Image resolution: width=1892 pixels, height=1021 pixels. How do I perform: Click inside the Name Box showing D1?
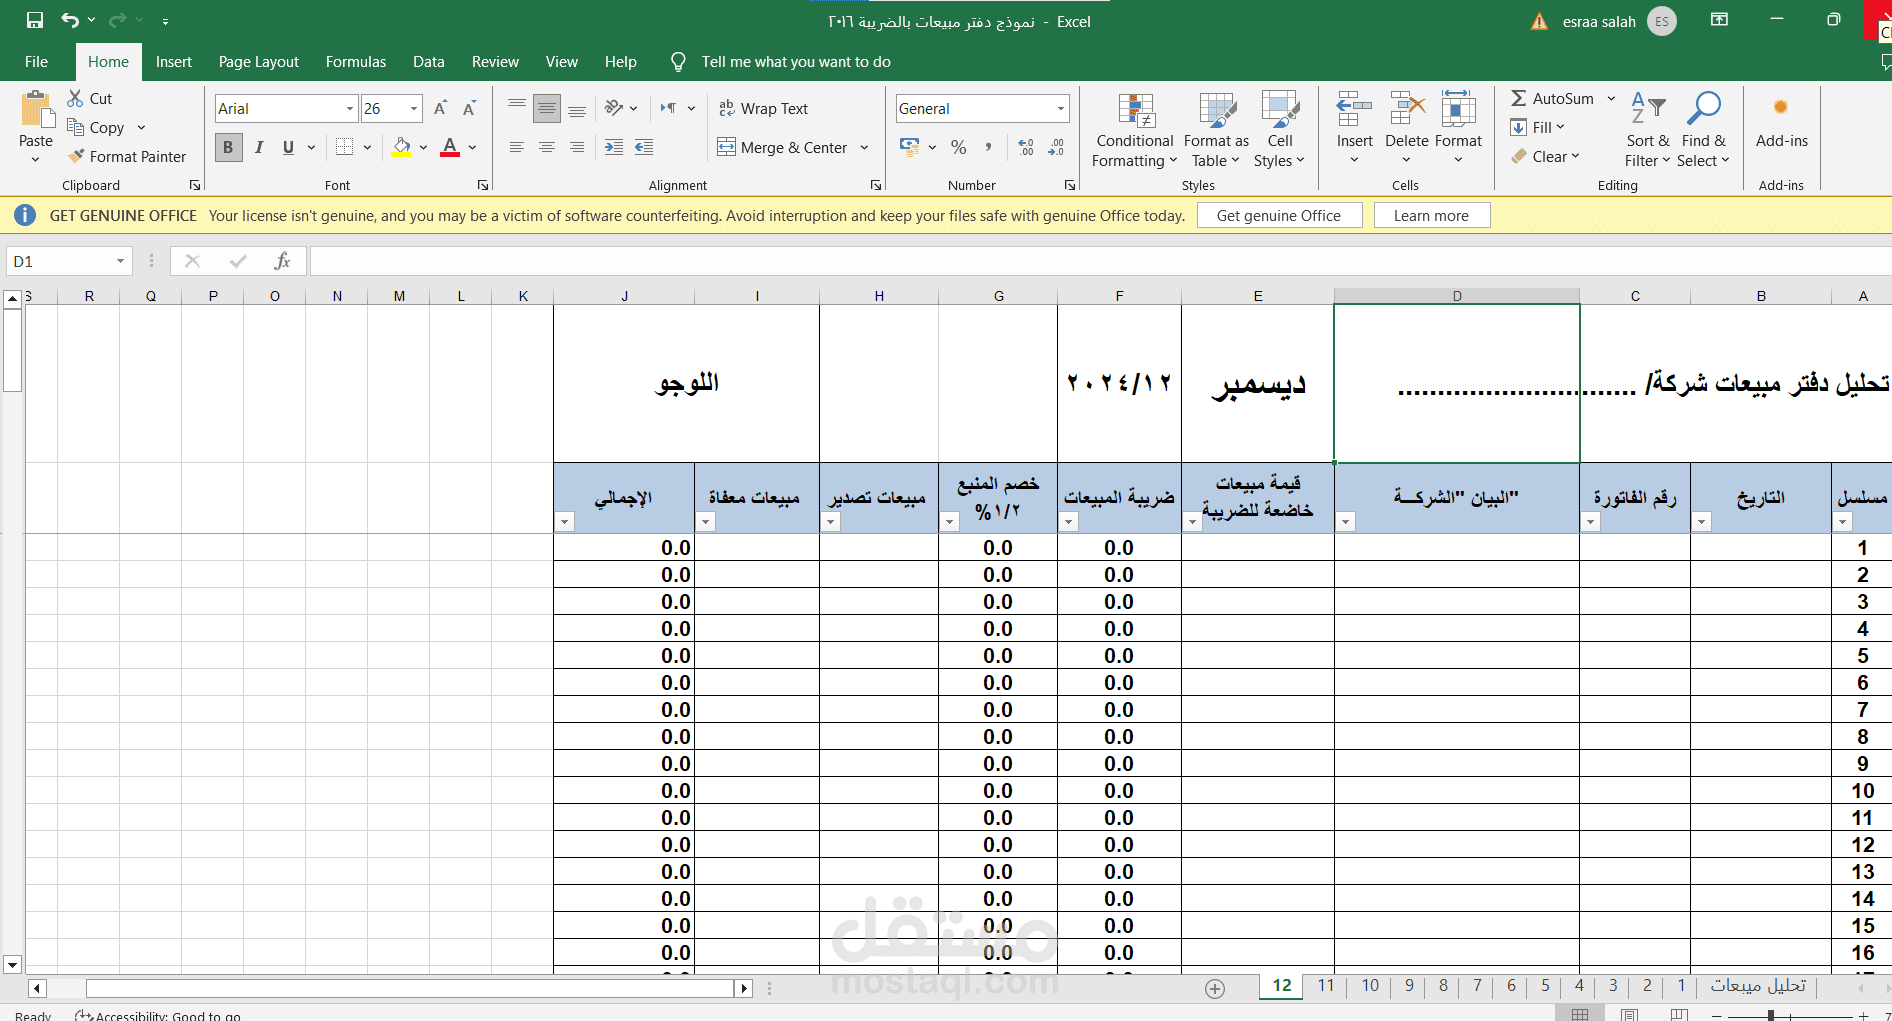60,260
